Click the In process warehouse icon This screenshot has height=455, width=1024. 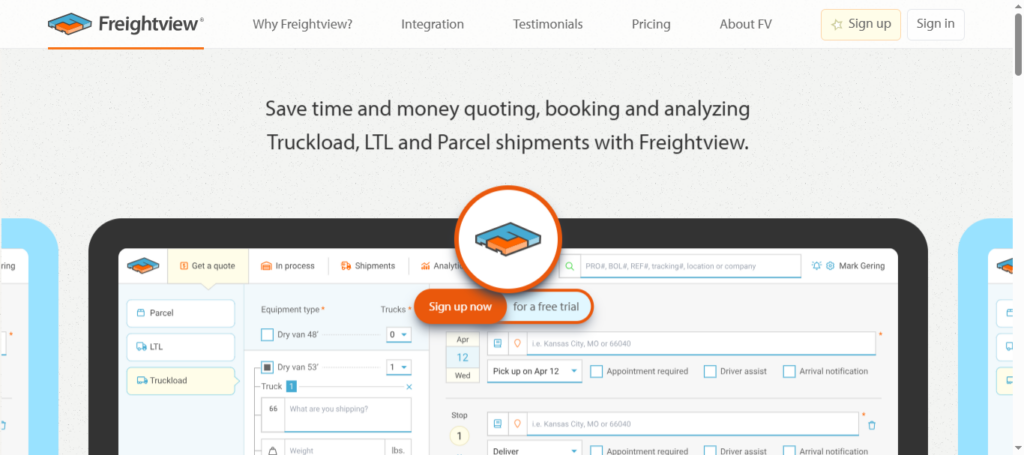click(266, 266)
